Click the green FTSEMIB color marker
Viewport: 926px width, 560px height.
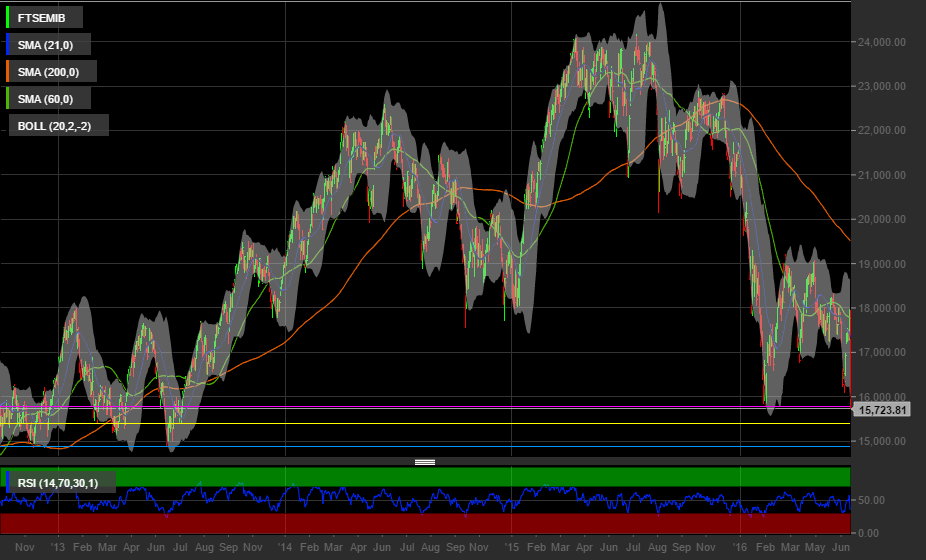pyautogui.click(x=8, y=17)
